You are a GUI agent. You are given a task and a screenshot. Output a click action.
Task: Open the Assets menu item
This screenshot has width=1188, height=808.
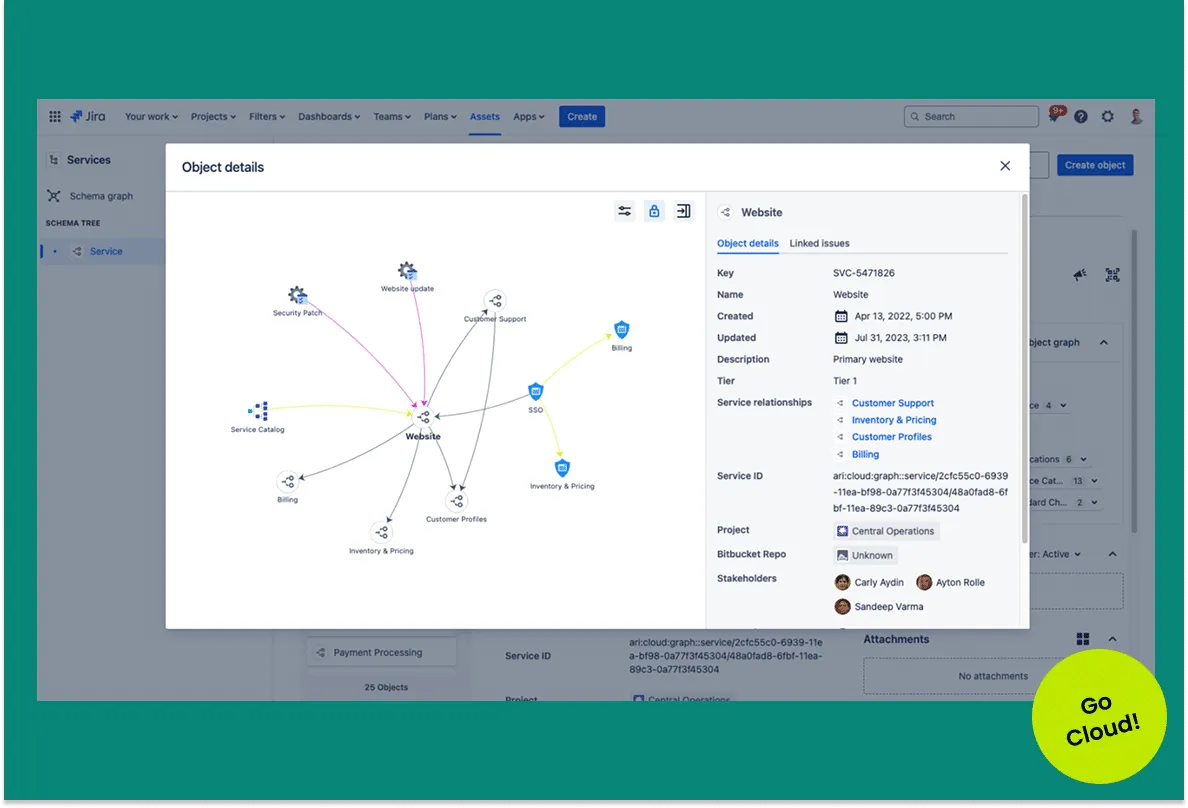click(485, 117)
